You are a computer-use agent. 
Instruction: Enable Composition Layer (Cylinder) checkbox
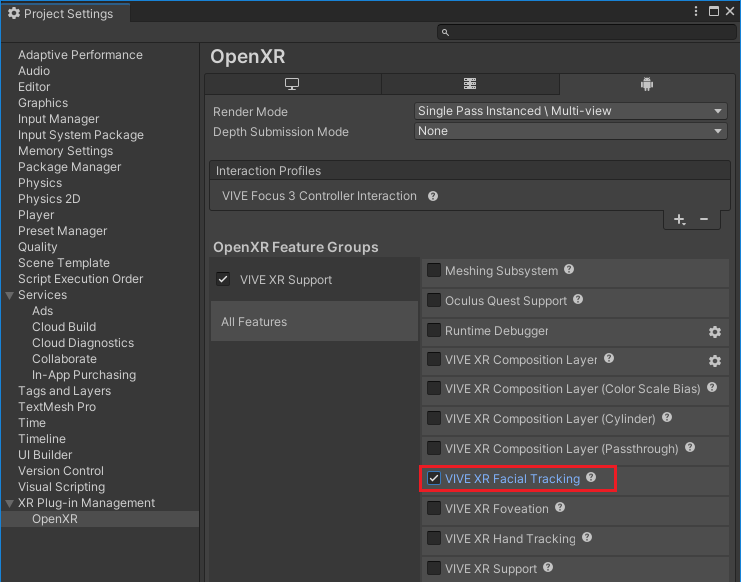[x=434, y=418]
